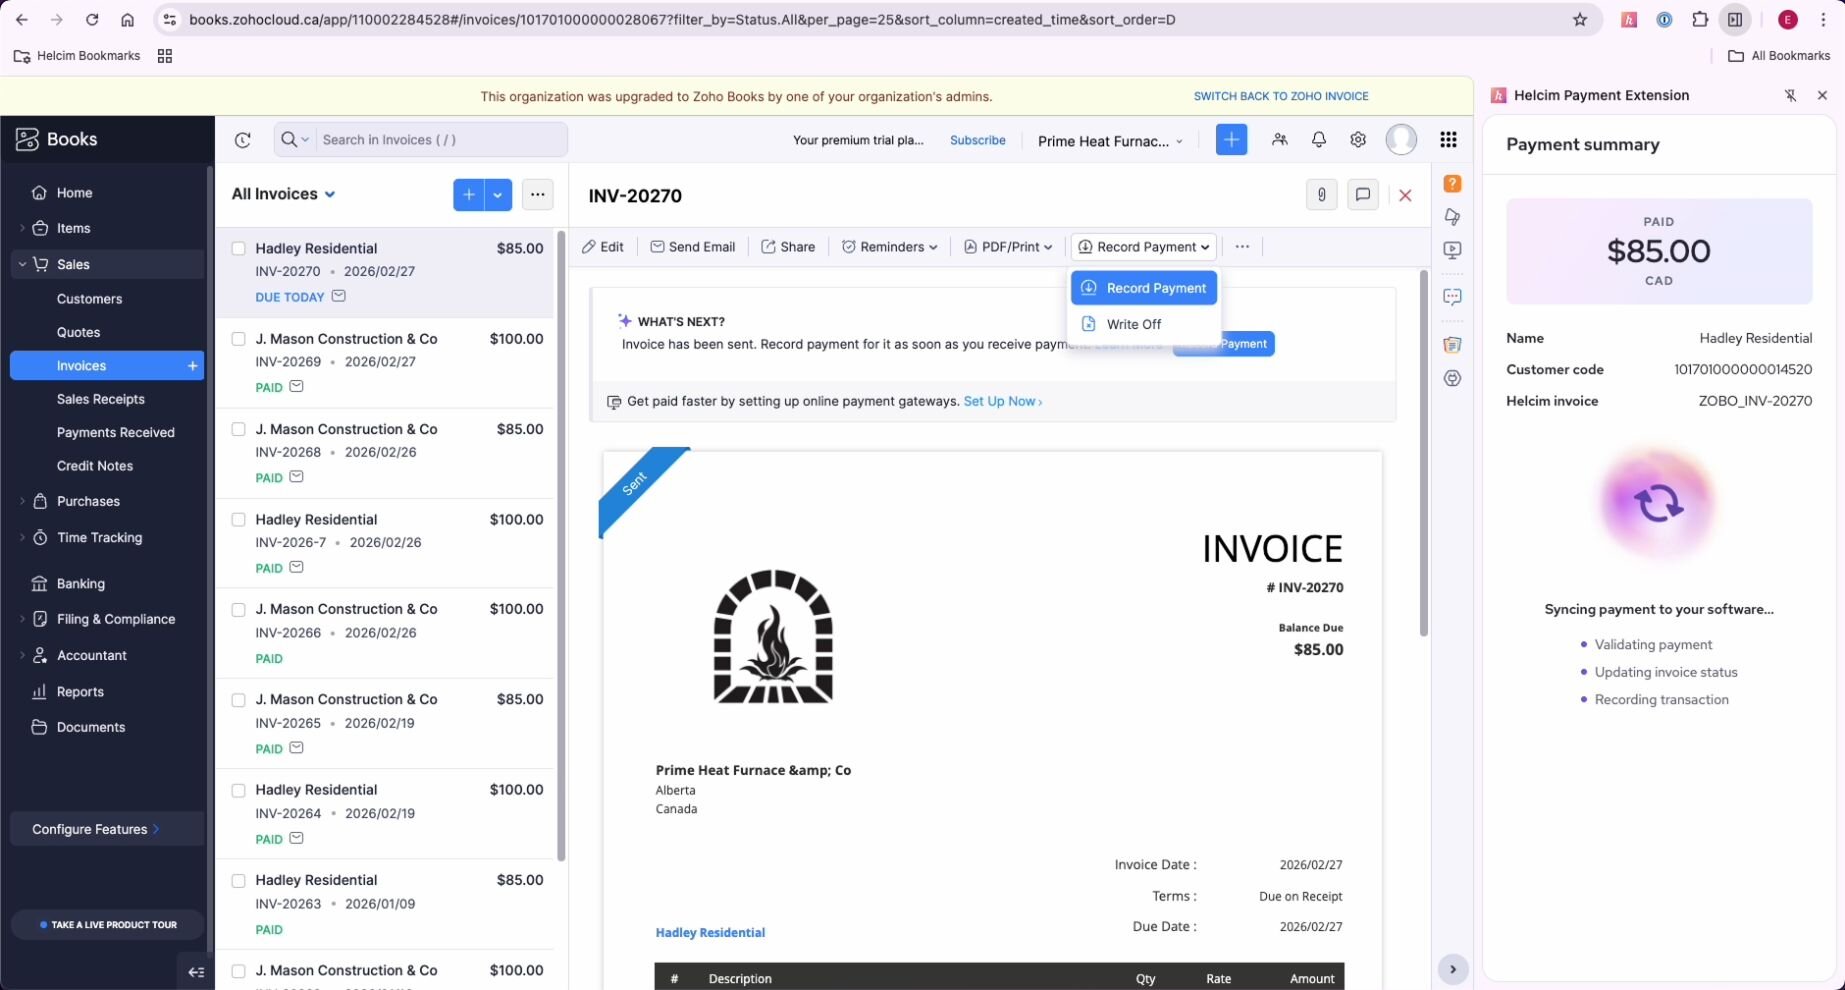
Task: Choose Record Payment from the dropdown menu
Action: pyautogui.click(x=1143, y=288)
